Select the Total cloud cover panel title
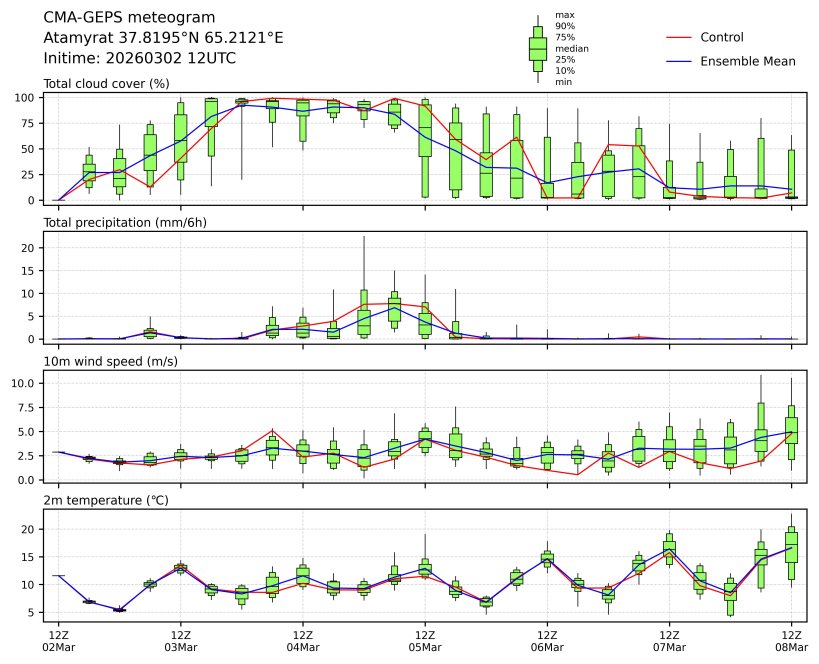The height and width of the screenshot is (664, 819). 107,83
